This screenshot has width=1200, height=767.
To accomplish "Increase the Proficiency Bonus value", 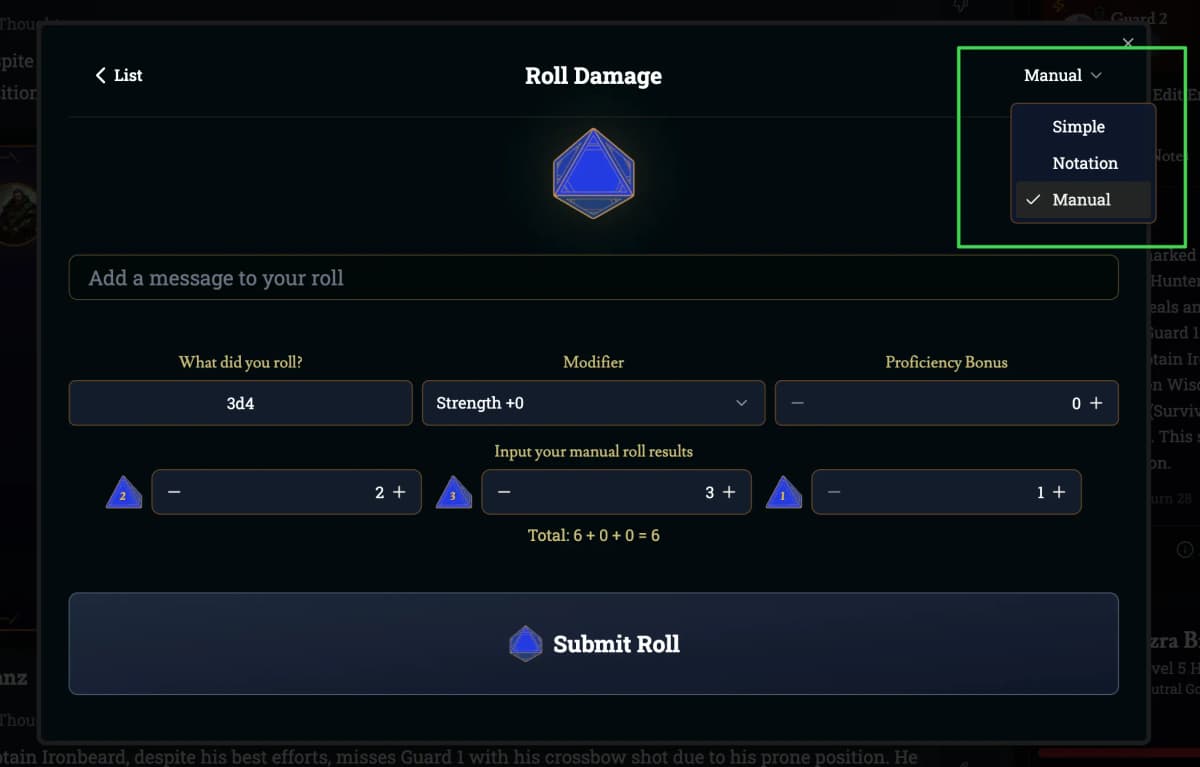I will [x=1096, y=403].
